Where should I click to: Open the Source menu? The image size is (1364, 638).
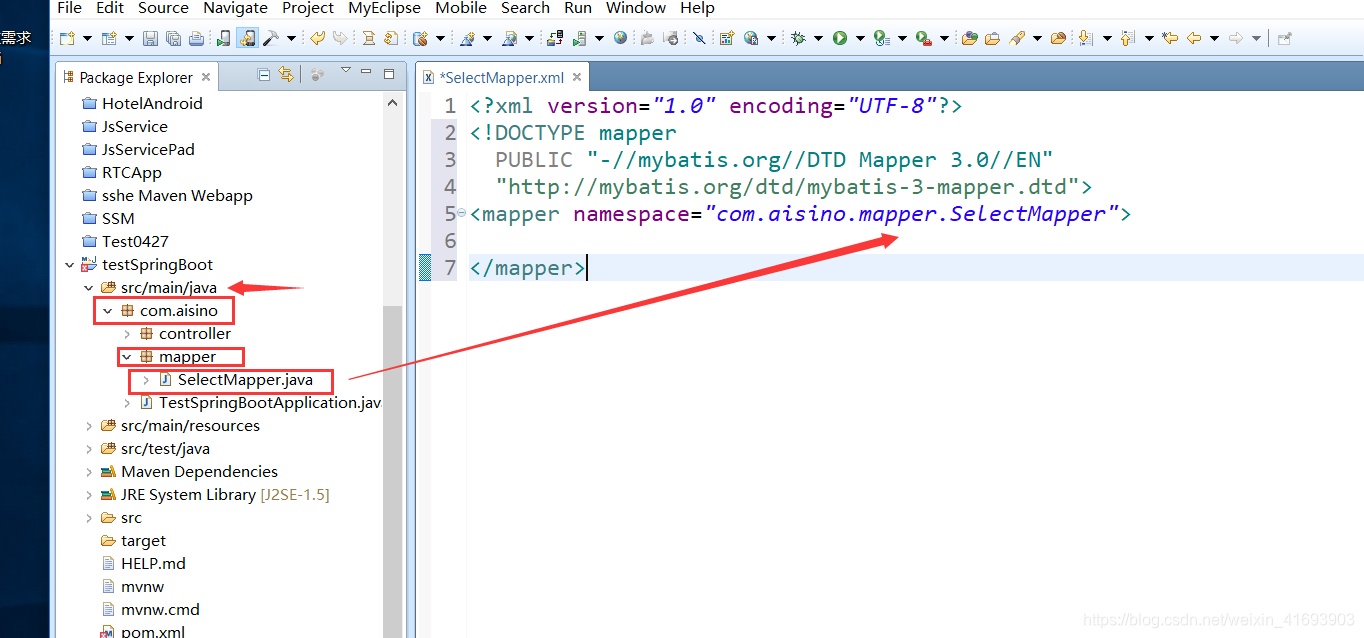click(163, 8)
